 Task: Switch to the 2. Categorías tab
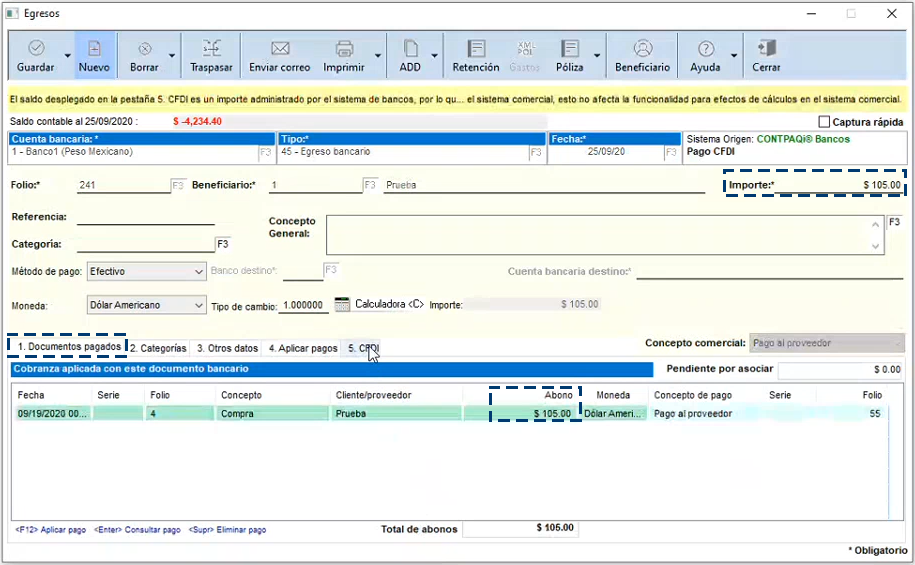(x=159, y=348)
